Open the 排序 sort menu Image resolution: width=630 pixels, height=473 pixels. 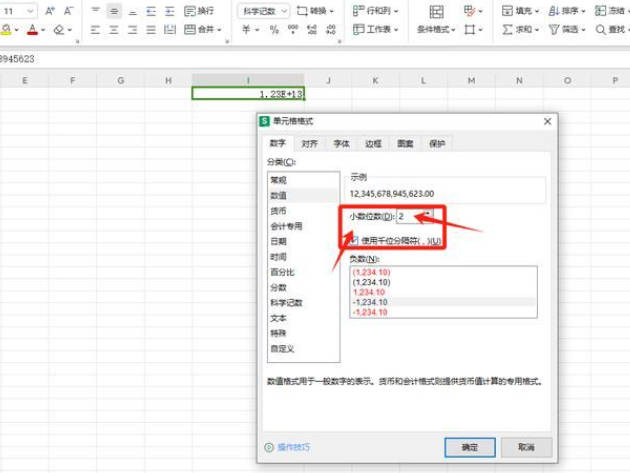coord(567,11)
